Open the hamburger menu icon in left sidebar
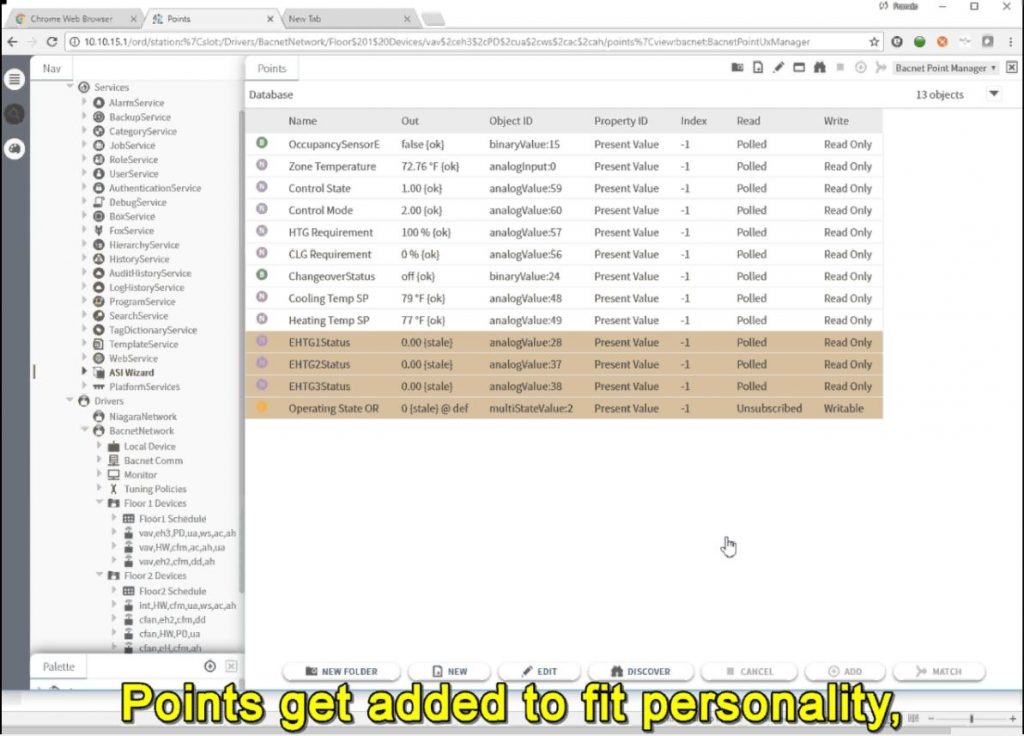The image size is (1024, 736). 15,81
